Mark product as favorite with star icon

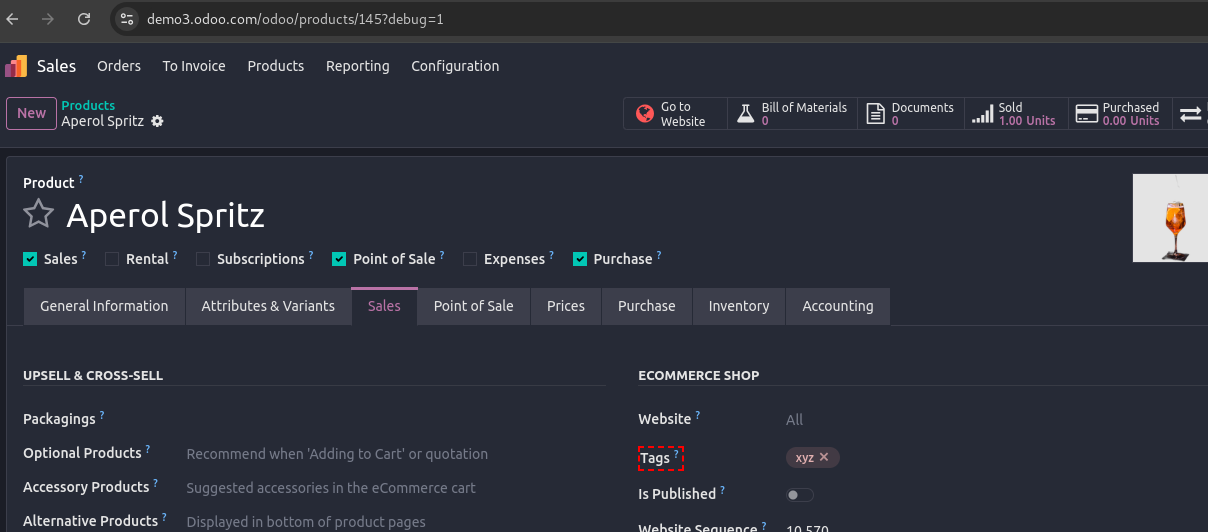coord(38,214)
